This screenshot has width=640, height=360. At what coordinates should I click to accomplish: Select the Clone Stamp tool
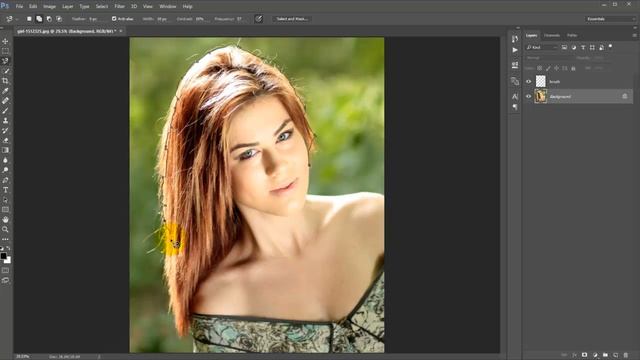click(5, 120)
